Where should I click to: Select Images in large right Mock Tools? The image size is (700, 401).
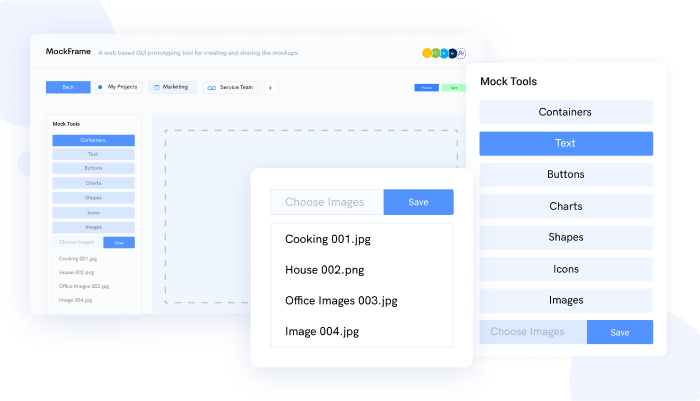(x=566, y=301)
